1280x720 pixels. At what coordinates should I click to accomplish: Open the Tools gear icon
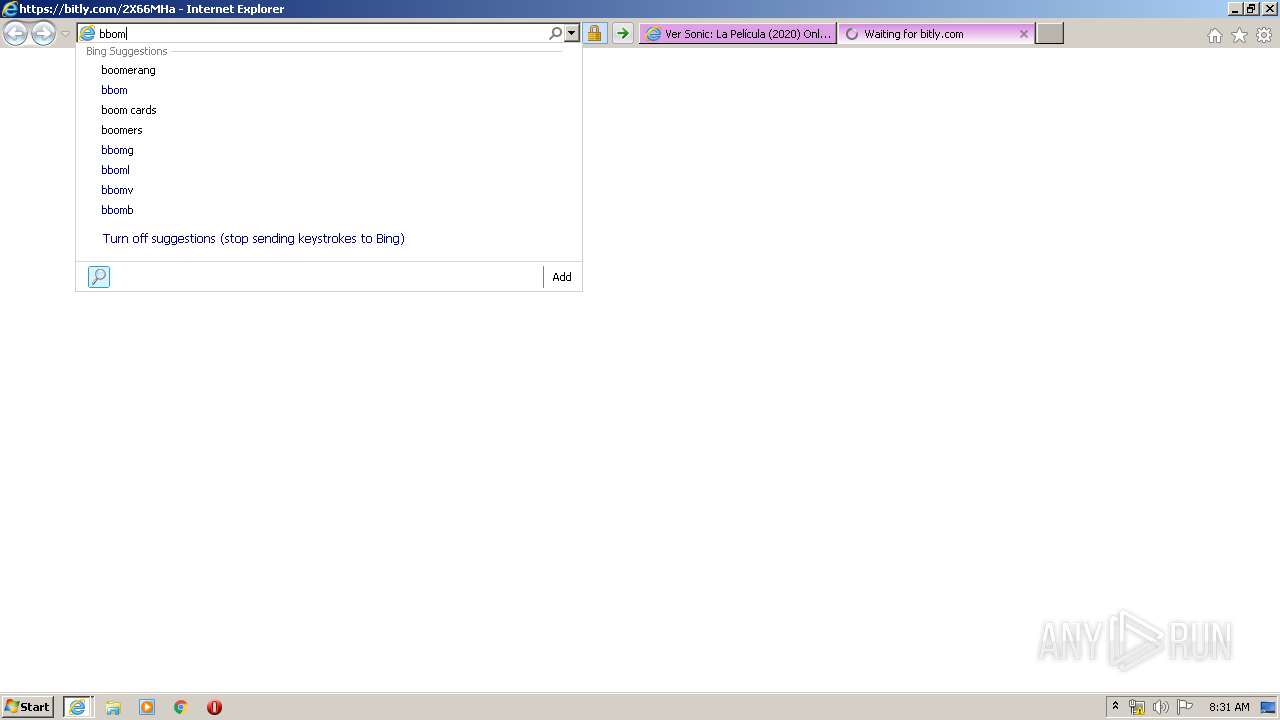1264,35
